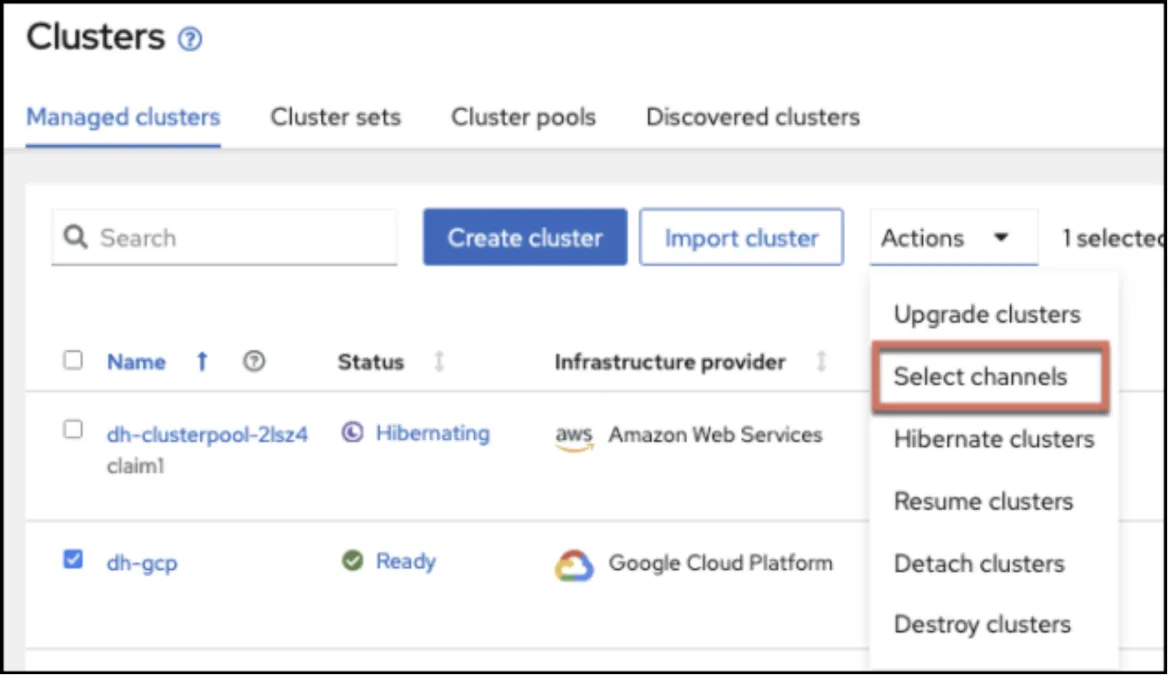Switch to the Cluster pools tab
1170x677 pixels.
523,117
